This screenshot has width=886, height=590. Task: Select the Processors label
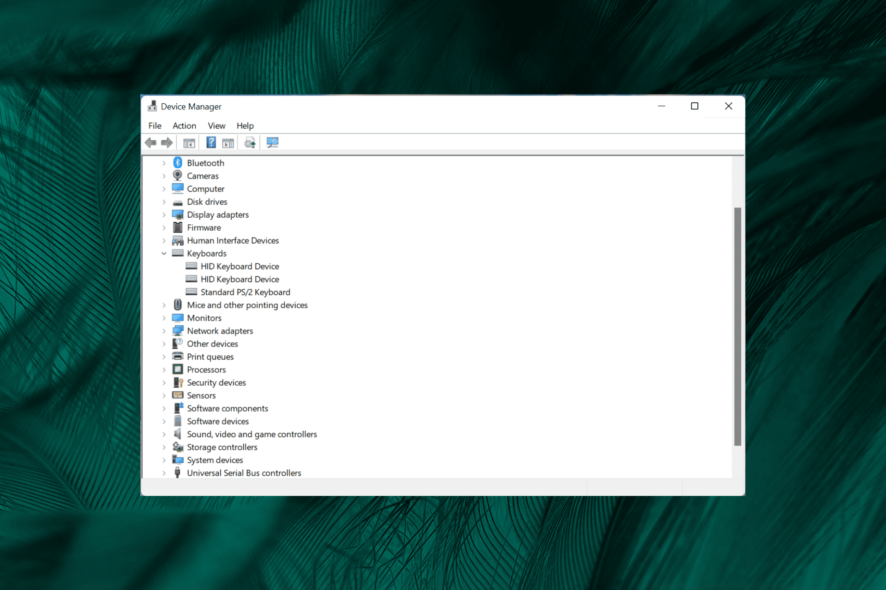tap(206, 370)
